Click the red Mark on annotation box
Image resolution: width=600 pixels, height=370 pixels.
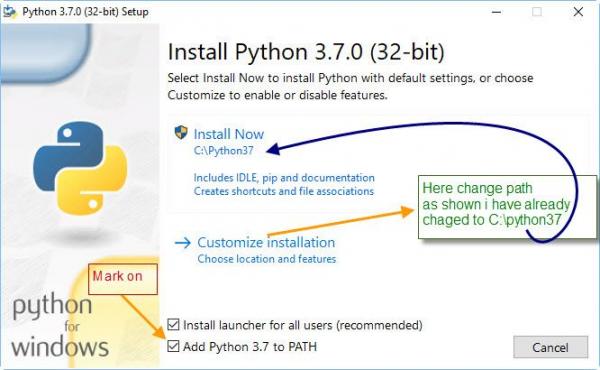click(122, 279)
